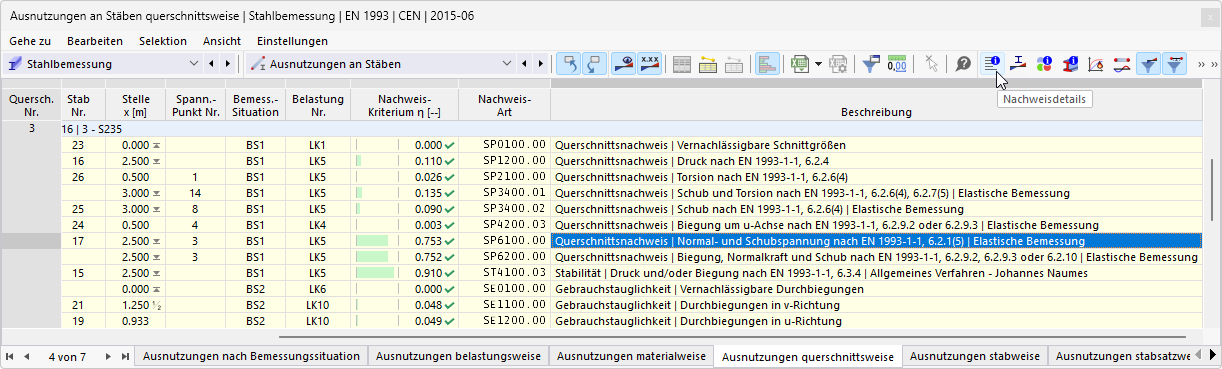The width and height of the screenshot is (1222, 369).
Task: Click the funnel filter icon with blue flag
Action: pyautogui.click(x=870, y=64)
